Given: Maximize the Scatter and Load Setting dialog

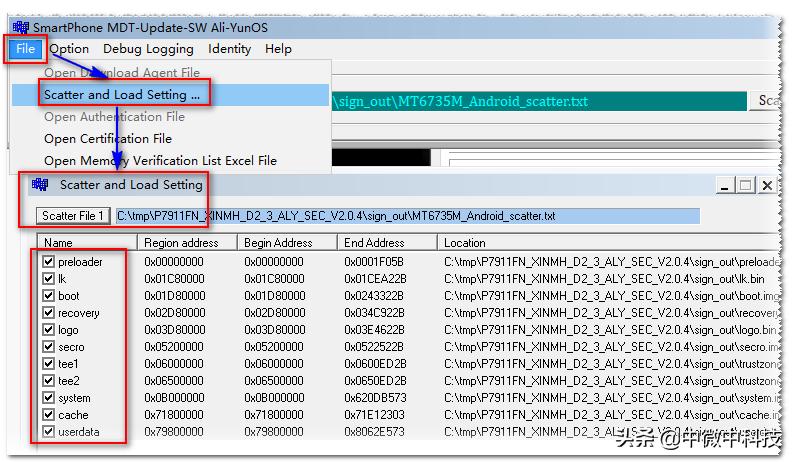Looking at the screenshot, I should pyautogui.click(x=746, y=185).
